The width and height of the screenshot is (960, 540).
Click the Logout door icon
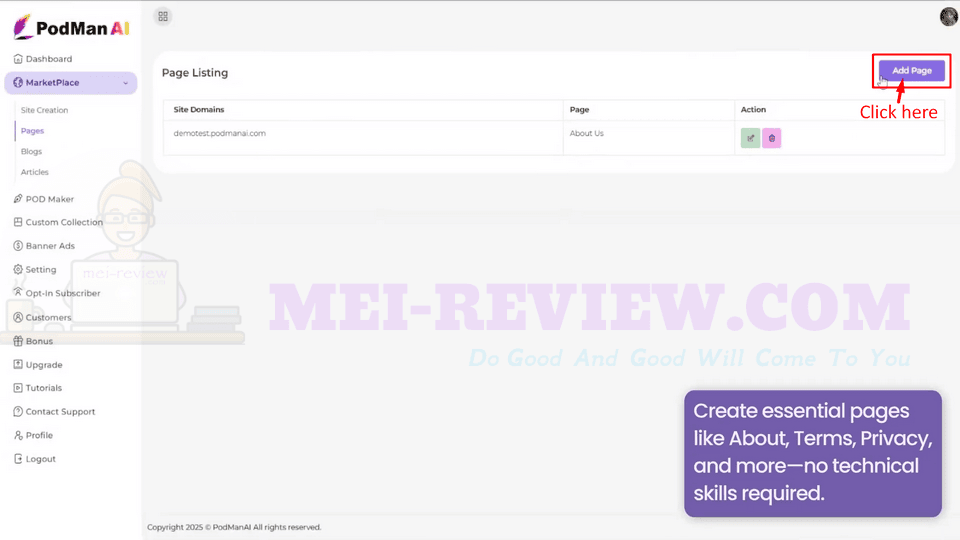click(x=18, y=459)
